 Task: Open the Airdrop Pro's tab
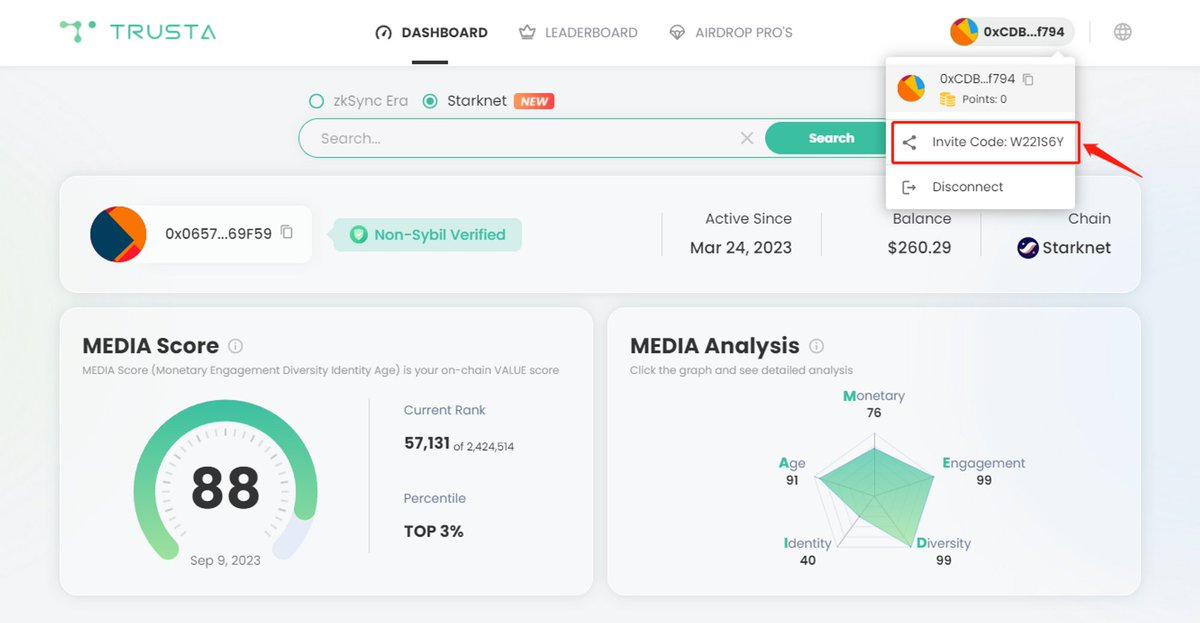click(x=731, y=33)
